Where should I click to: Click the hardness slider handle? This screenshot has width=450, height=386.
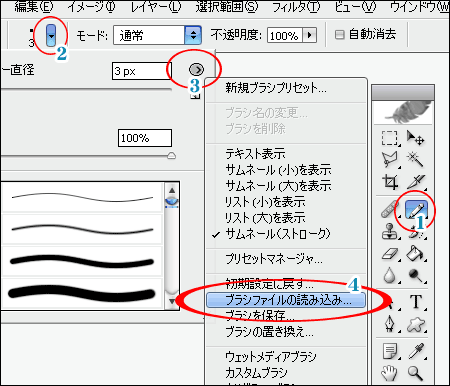171,156
